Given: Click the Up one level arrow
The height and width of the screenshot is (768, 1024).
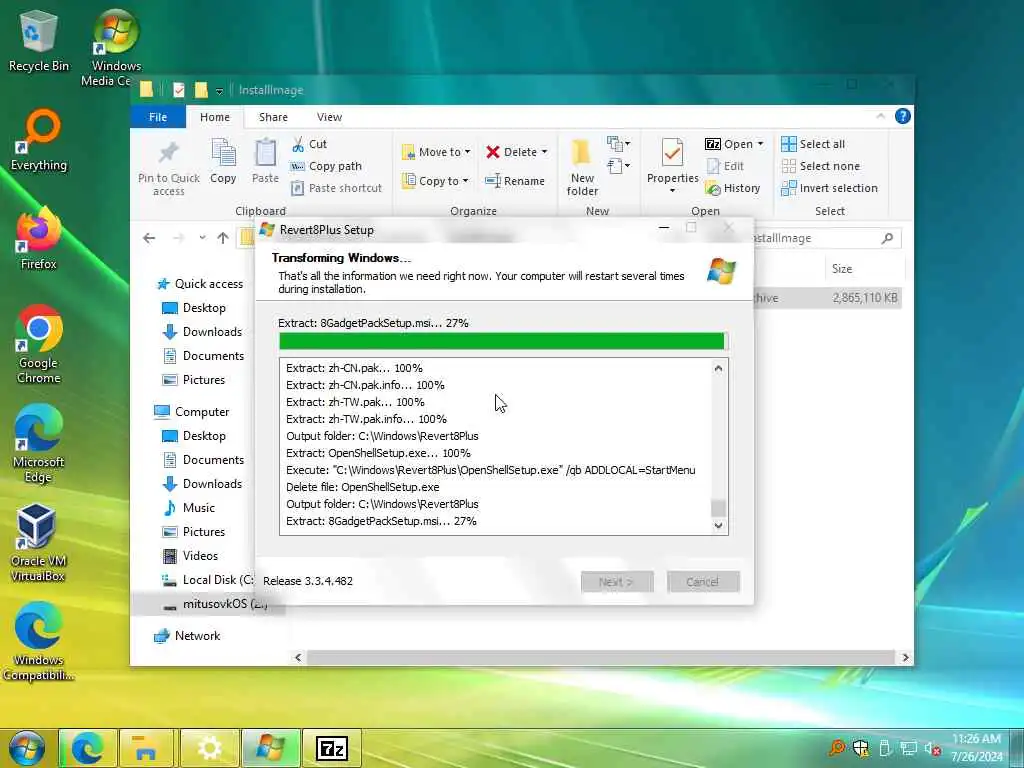Looking at the screenshot, I should (x=223, y=238).
